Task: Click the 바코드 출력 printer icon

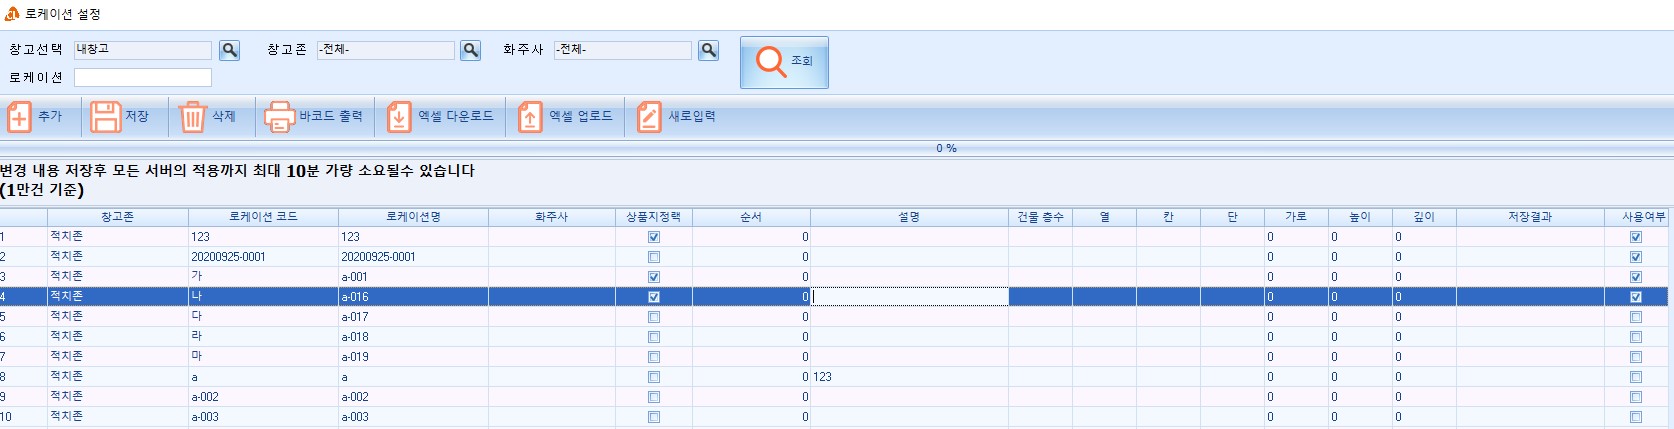Action: (279, 117)
